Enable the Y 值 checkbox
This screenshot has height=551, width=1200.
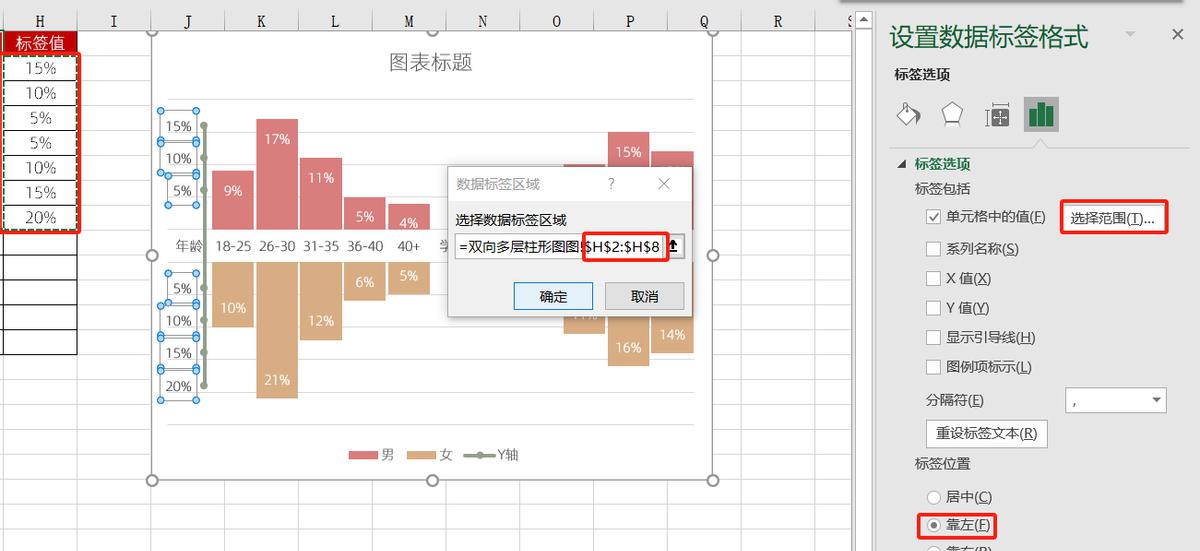click(x=933, y=308)
